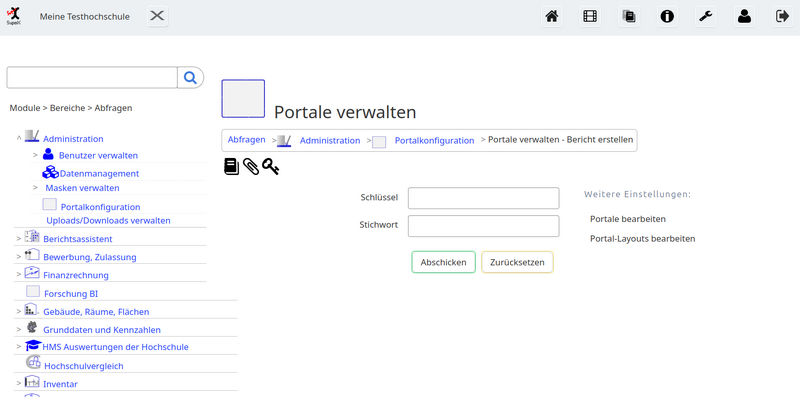Follow the Abfragen breadcrumb link

click(246, 140)
